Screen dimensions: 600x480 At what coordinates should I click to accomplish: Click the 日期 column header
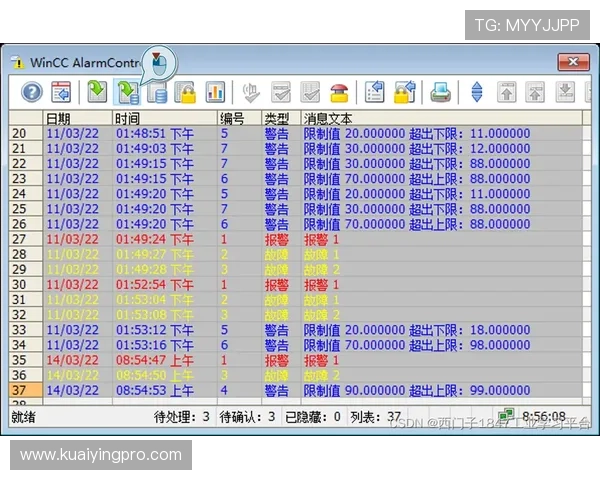click(x=78, y=118)
